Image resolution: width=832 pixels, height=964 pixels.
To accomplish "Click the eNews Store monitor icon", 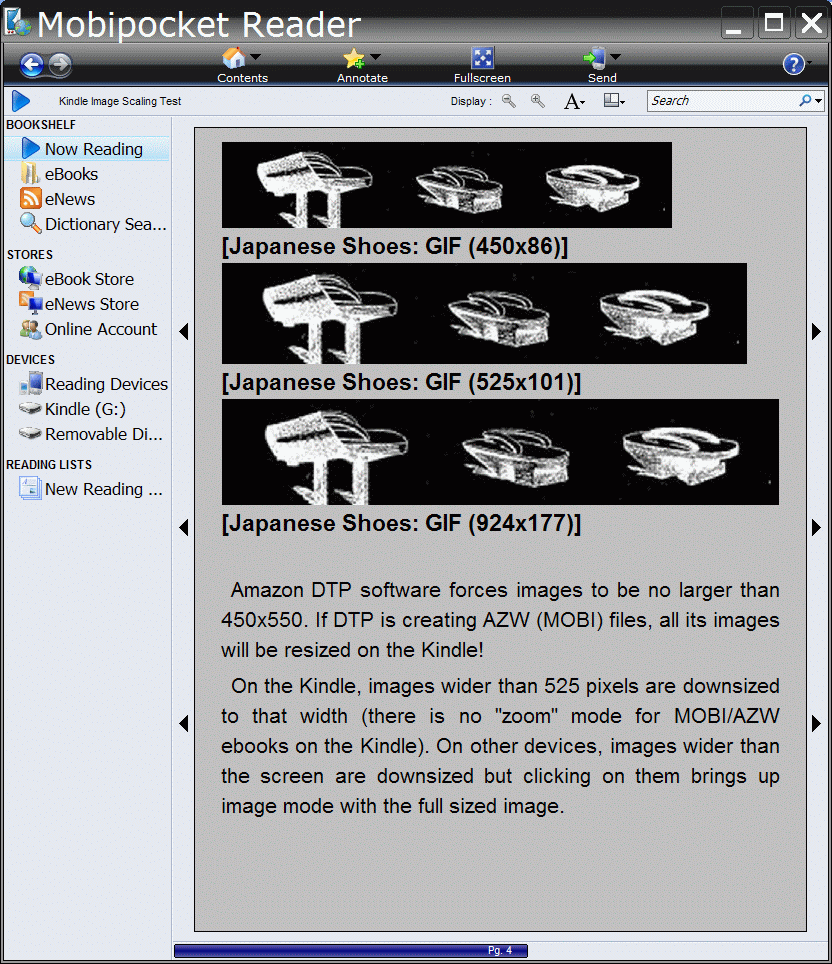I will 31,303.
